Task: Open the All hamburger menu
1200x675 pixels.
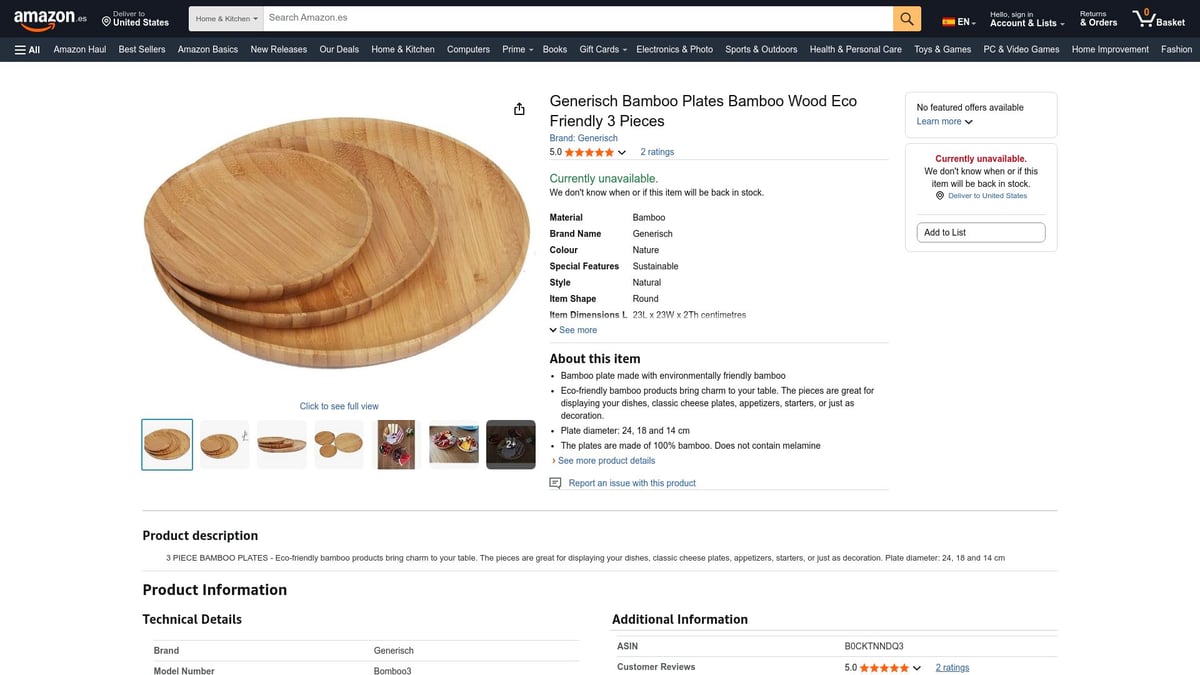Action: pyautogui.click(x=27, y=49)
